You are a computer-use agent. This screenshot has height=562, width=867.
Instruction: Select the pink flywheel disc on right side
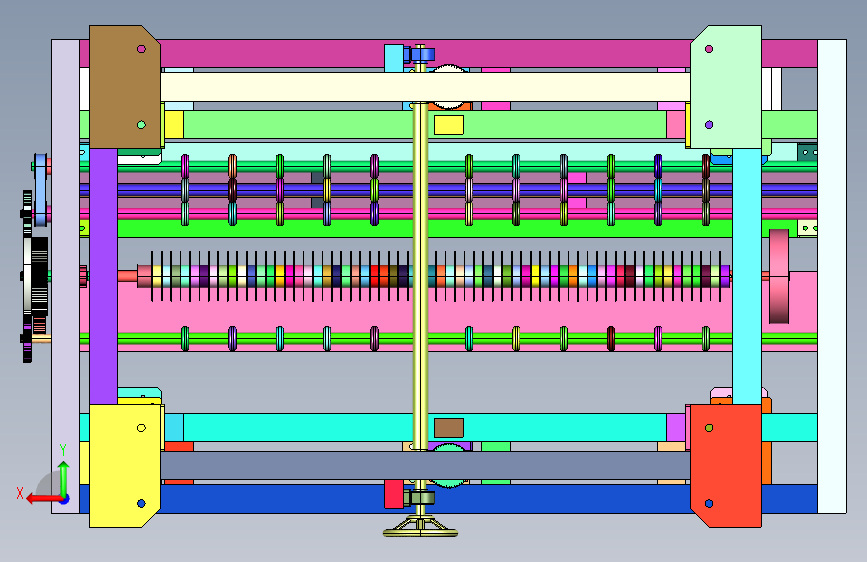[779, 276]
